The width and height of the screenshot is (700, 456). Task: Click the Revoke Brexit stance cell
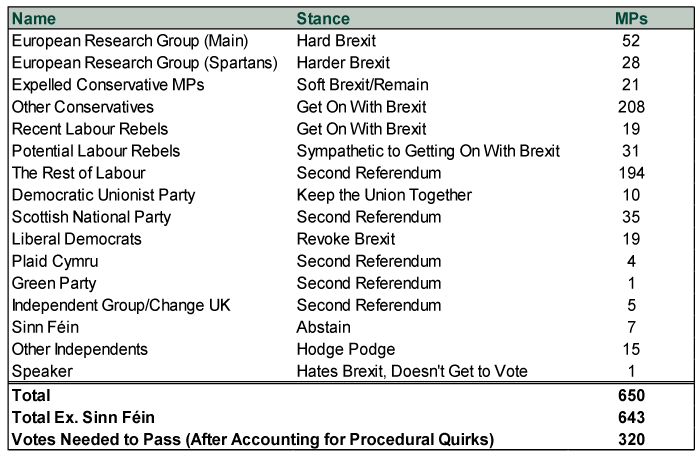[x=346, y=239]
